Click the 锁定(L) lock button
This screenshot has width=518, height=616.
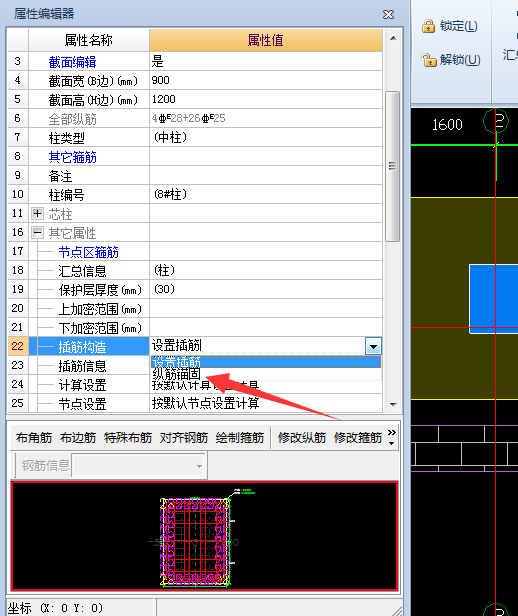point(450,26)
